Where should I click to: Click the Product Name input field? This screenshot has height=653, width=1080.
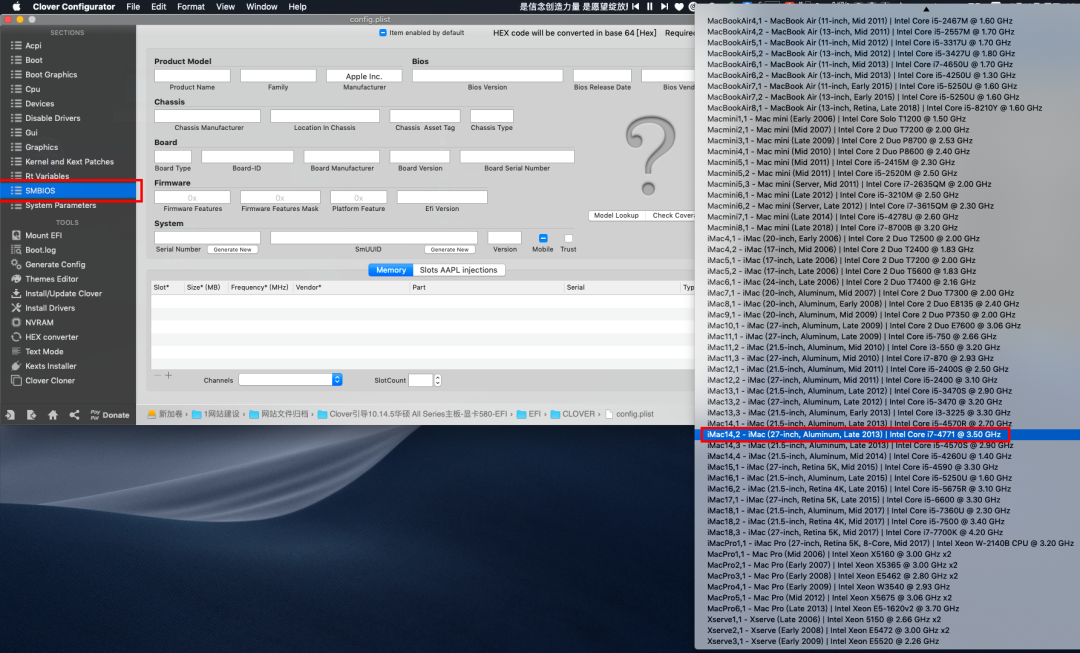pyautogui.click(x=192, y=76)
